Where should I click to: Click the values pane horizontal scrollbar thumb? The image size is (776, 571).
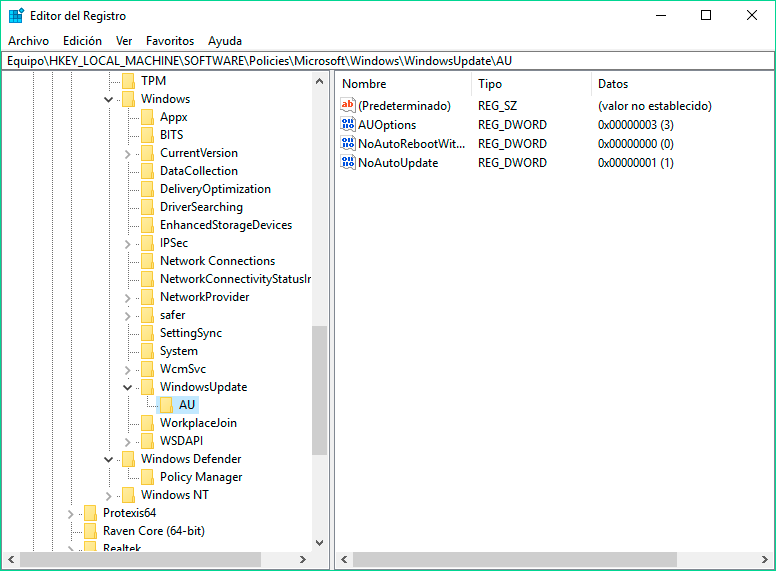coord(515,560)
